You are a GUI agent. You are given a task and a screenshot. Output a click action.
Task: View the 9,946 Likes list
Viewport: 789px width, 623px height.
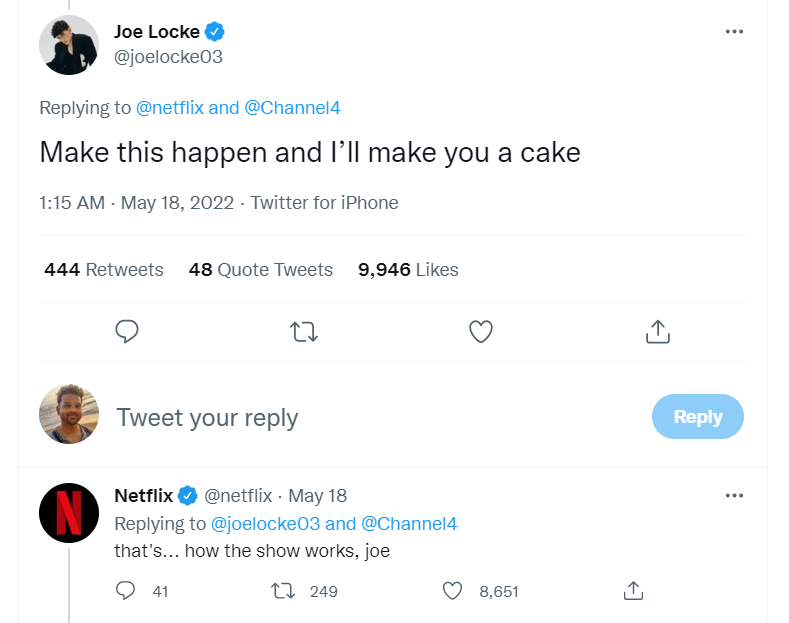408,269
